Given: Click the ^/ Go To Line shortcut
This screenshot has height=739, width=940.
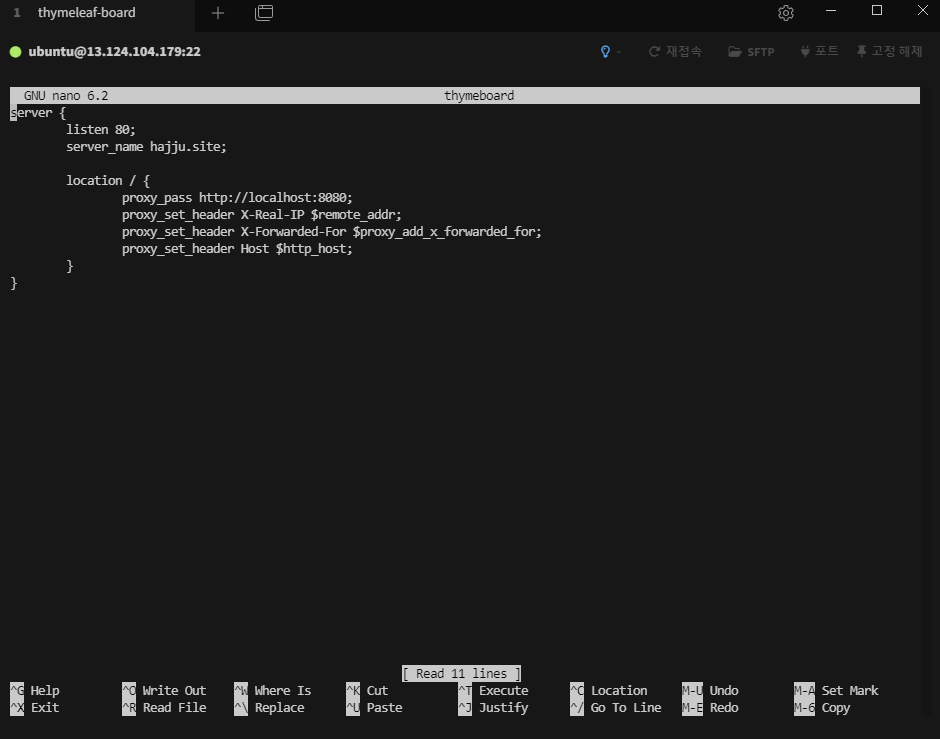Looking at the screenshot, I should (x=616, y=708).
